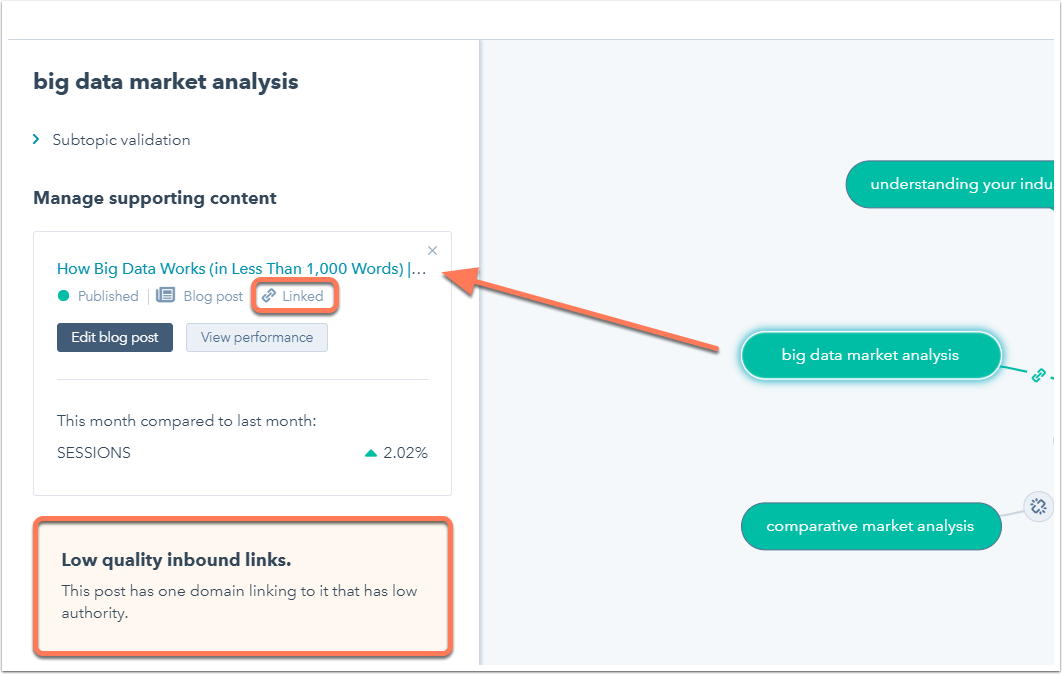Select the comparative market analysis node
Viewport: 1062px width, 674px height.
(871, 526)
